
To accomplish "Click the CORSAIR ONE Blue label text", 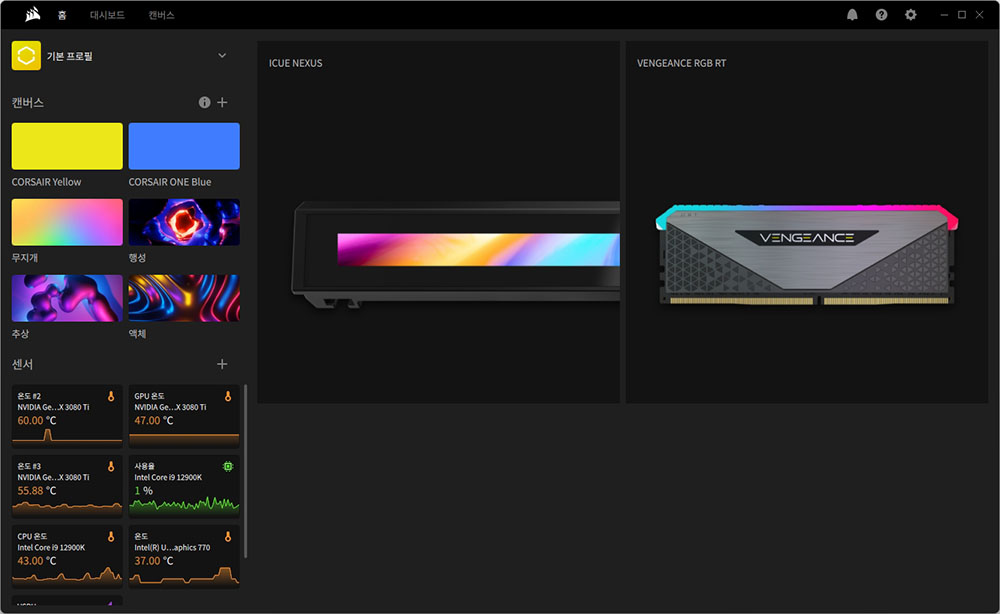I will click(170, 182).
